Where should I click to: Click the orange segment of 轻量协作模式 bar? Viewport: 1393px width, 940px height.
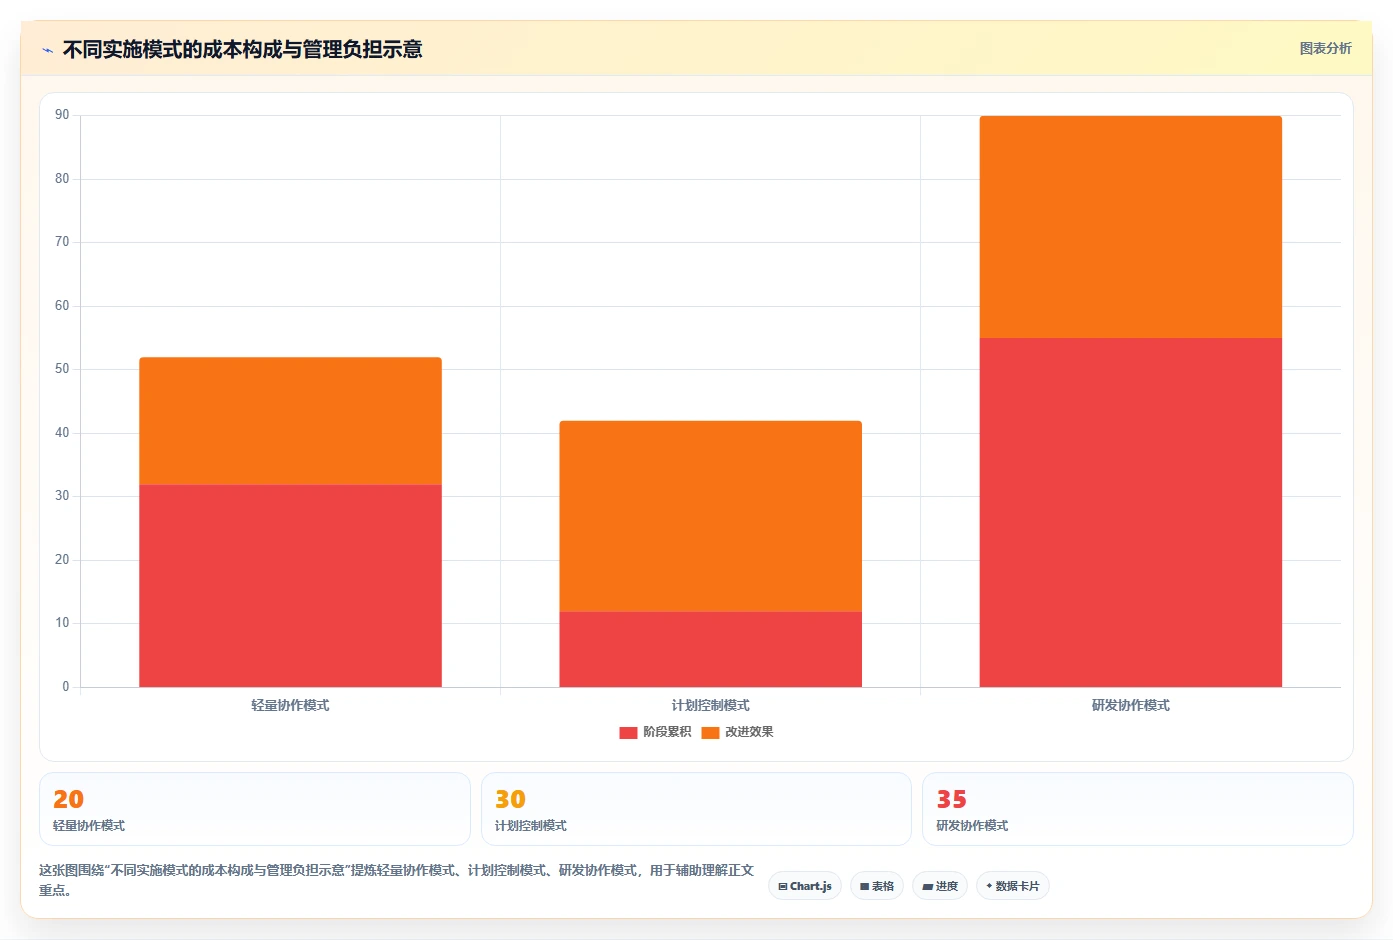pos(290,421)
